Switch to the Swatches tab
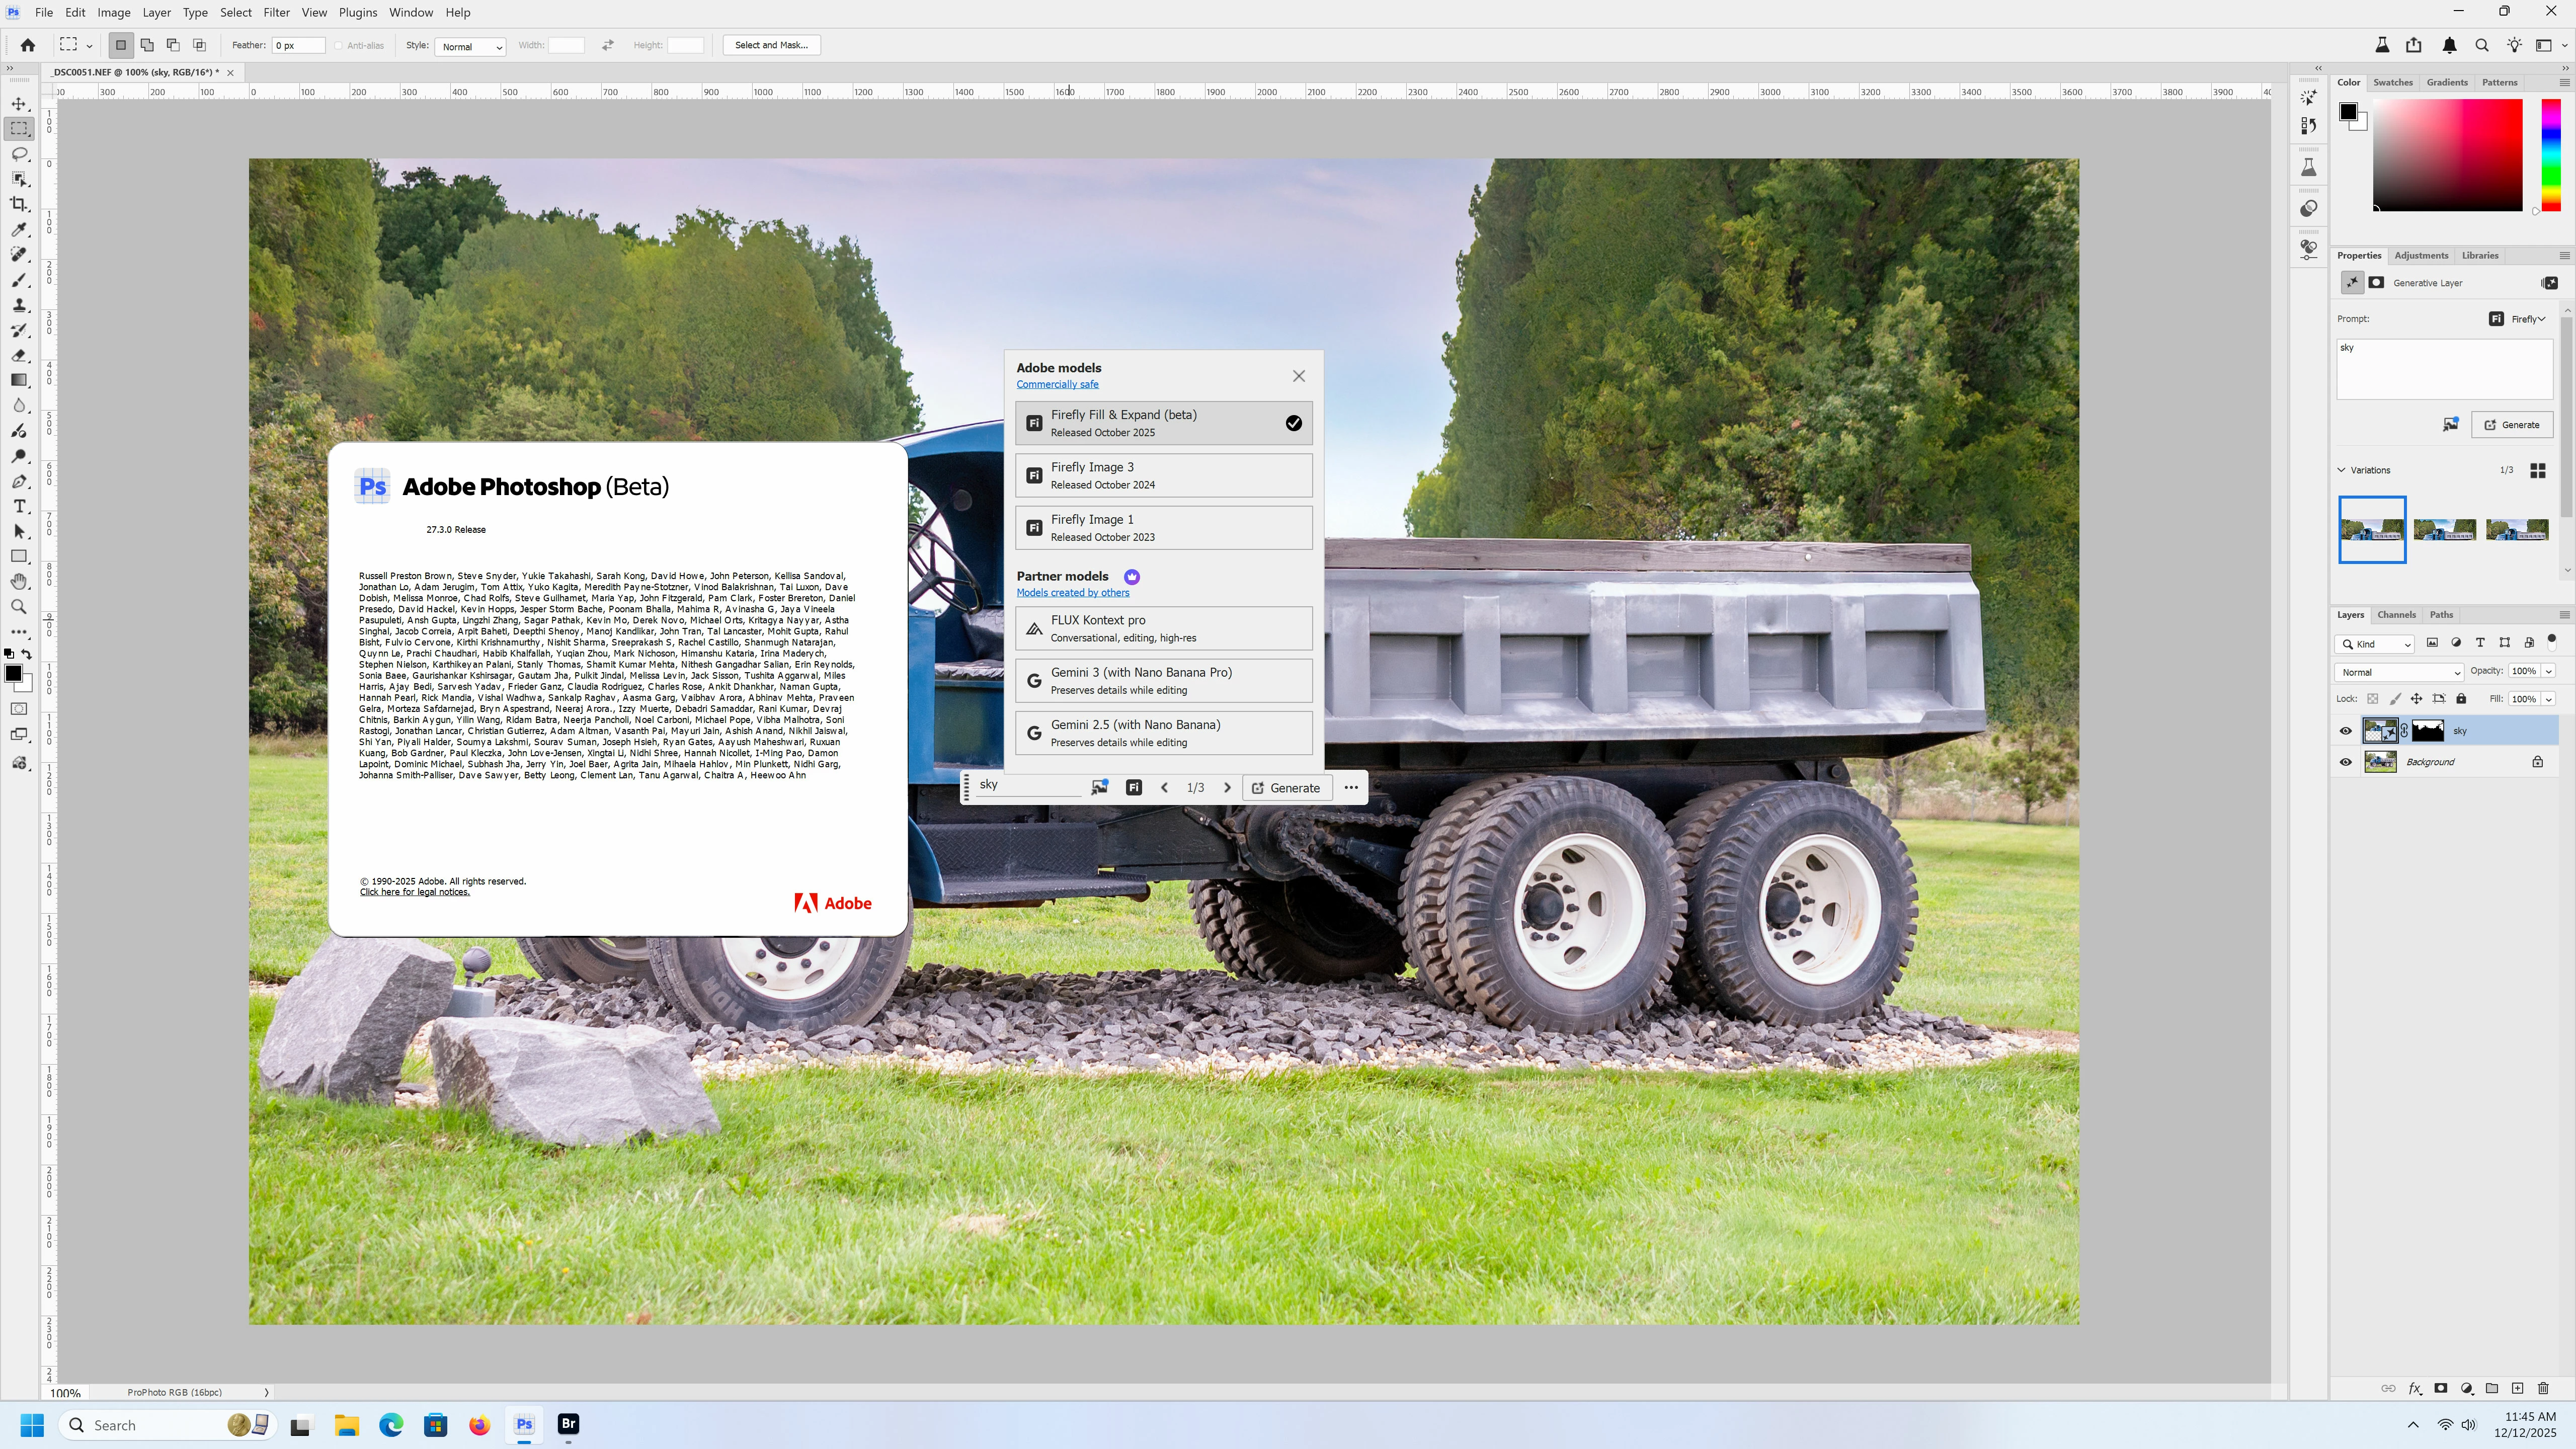Screen dimensions: 2576x1449 click(2393, 82)
